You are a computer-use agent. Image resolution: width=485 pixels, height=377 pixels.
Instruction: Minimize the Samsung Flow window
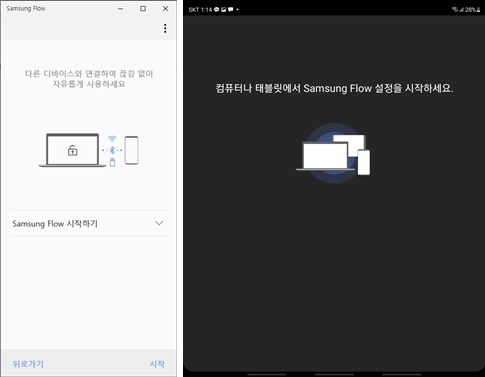coord(121,9)
